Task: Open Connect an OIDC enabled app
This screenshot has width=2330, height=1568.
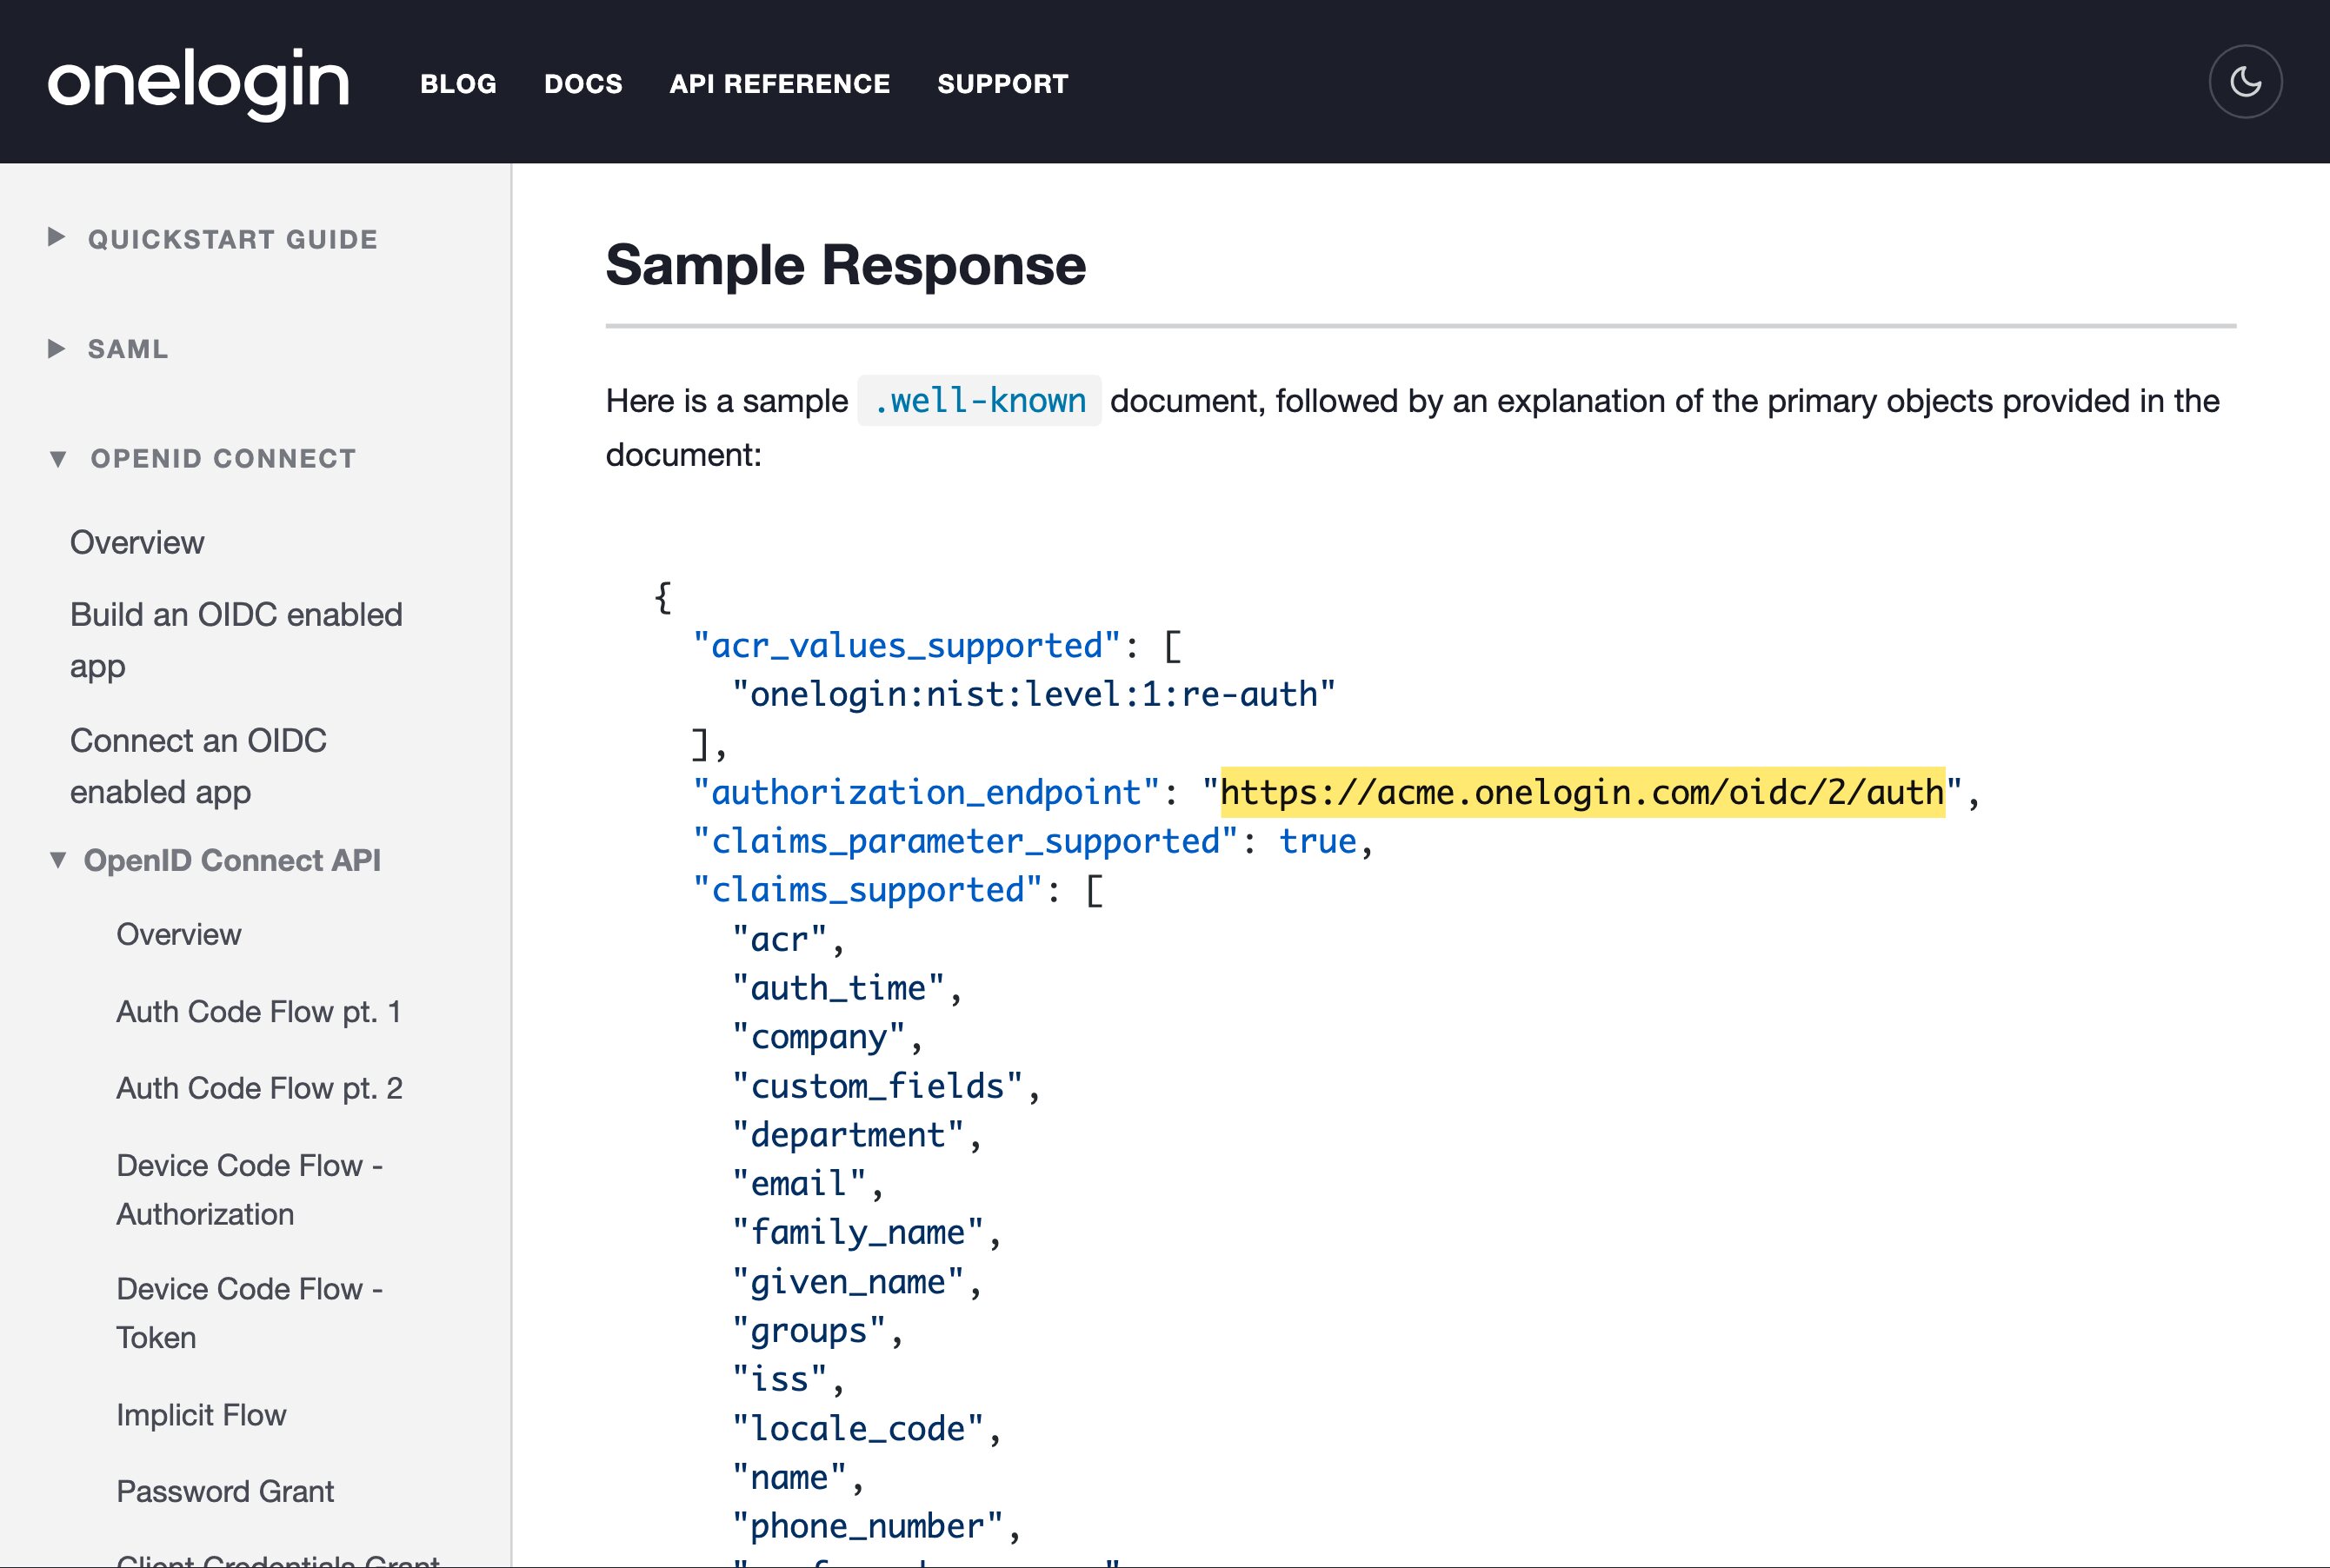Action: coord(198,766)
